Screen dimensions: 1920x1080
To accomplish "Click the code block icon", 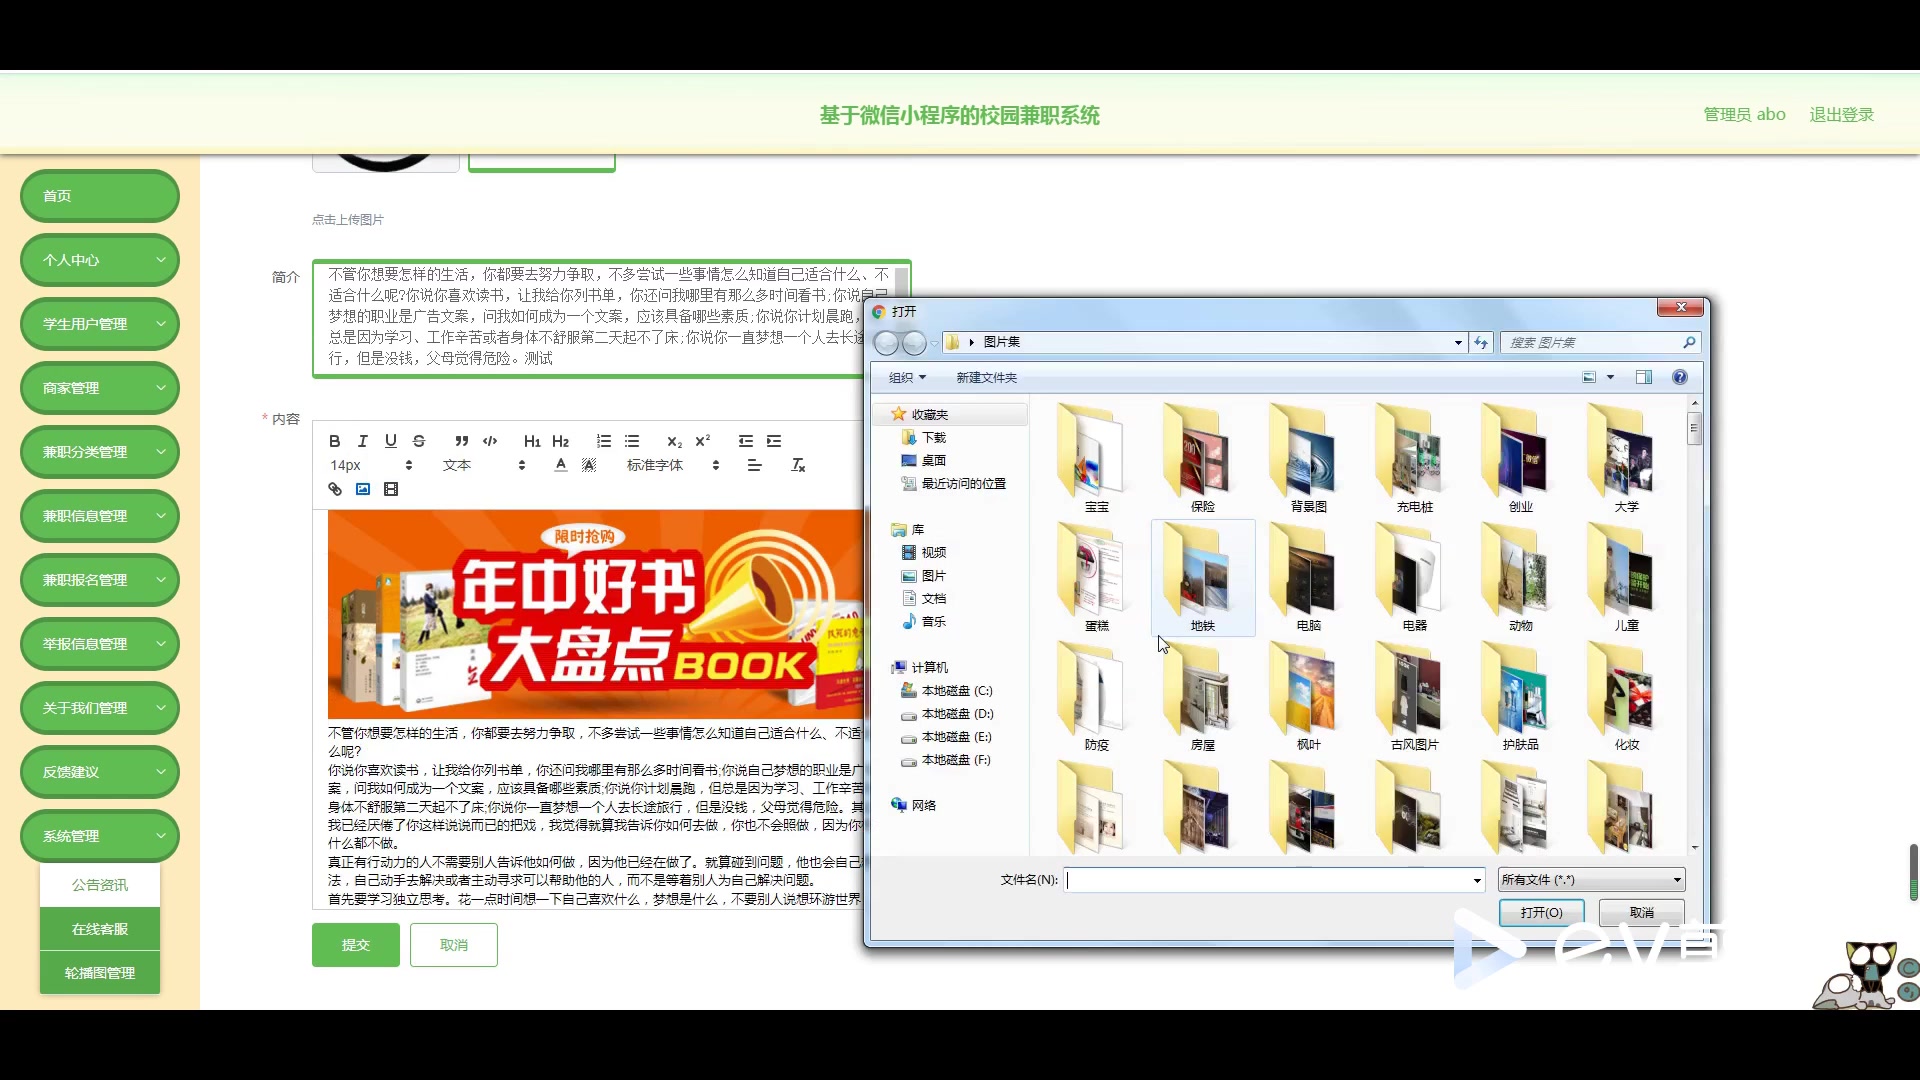I will pos(490,441).
